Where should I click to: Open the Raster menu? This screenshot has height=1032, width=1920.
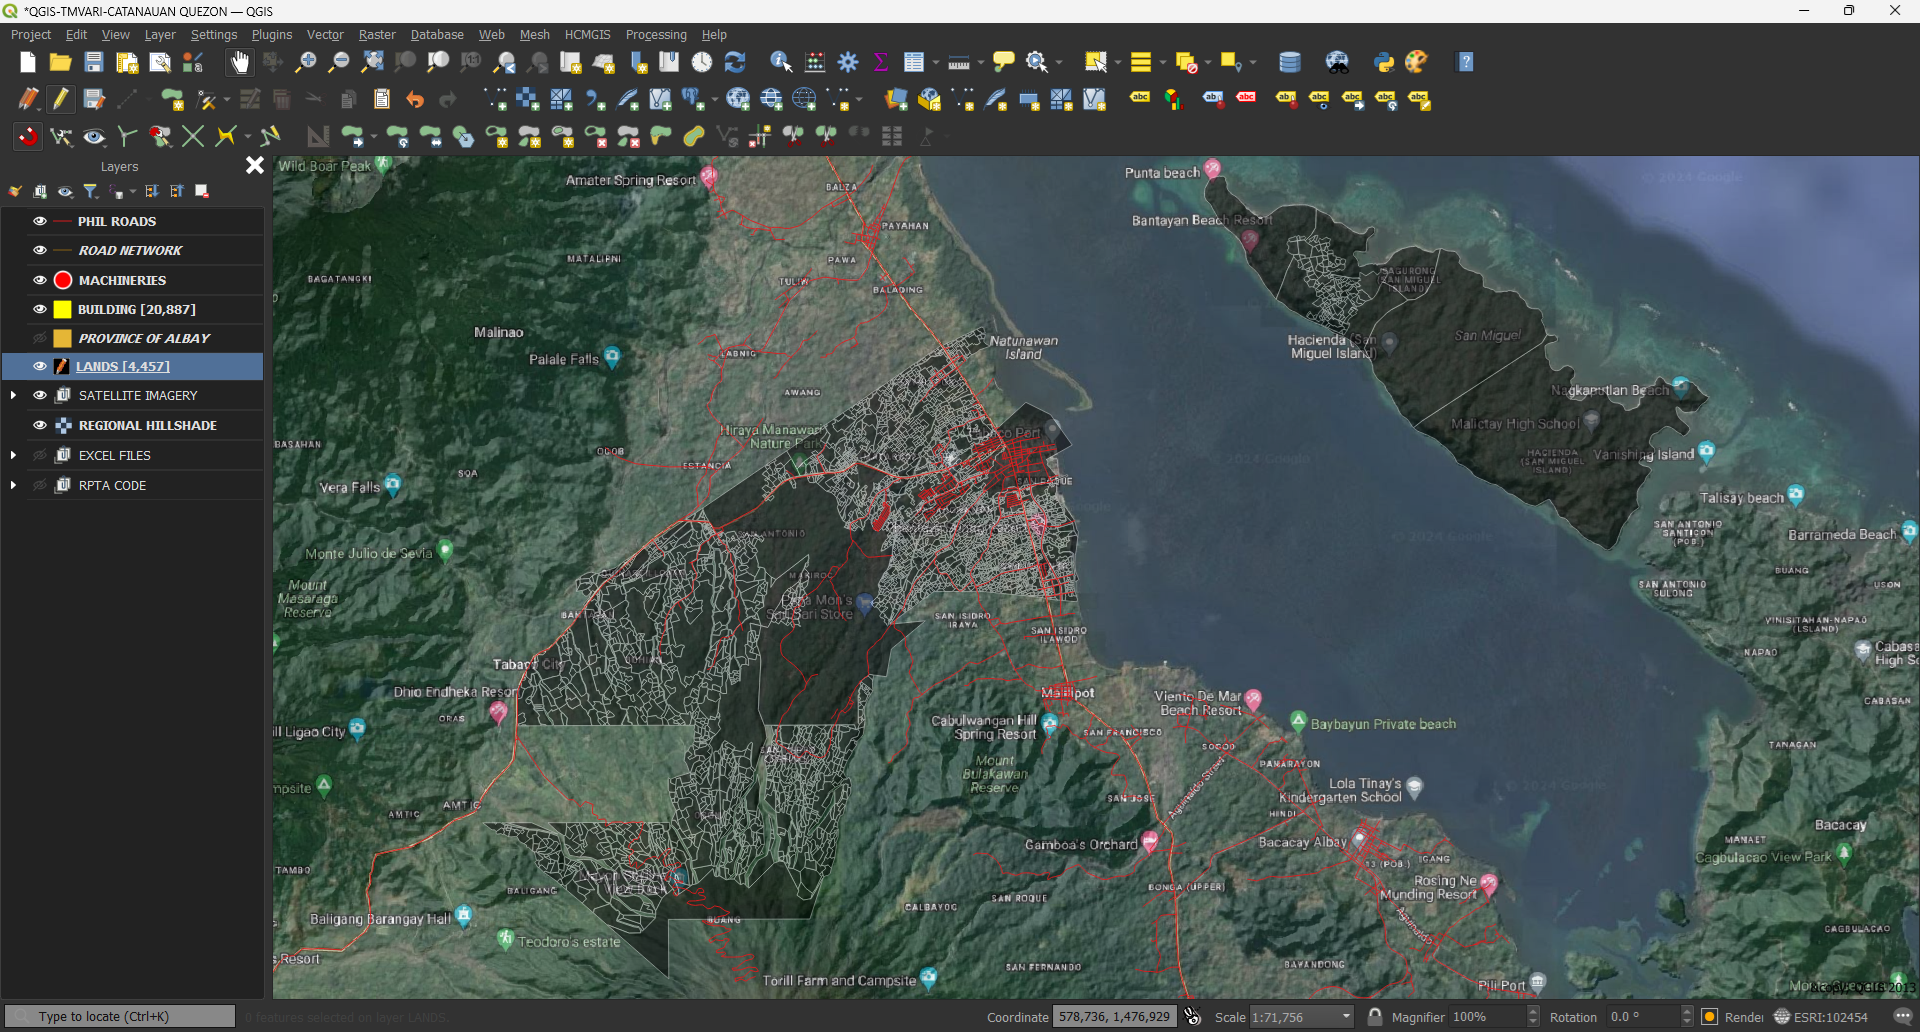pyautogui.click(x=377, y=34)
